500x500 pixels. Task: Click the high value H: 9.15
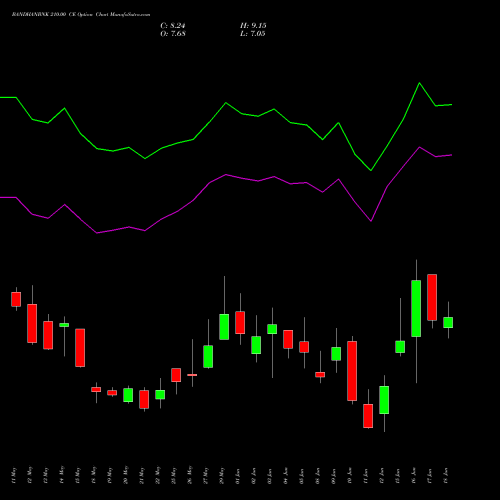click(253, 26)
